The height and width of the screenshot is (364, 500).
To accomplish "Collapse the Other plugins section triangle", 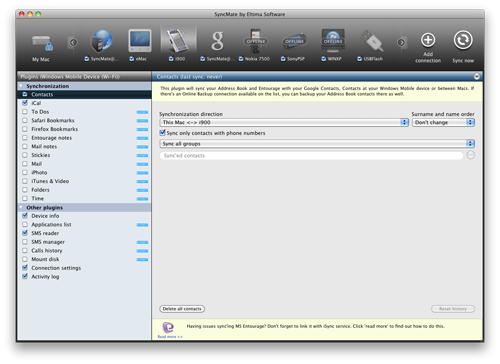I will (21, 207).
